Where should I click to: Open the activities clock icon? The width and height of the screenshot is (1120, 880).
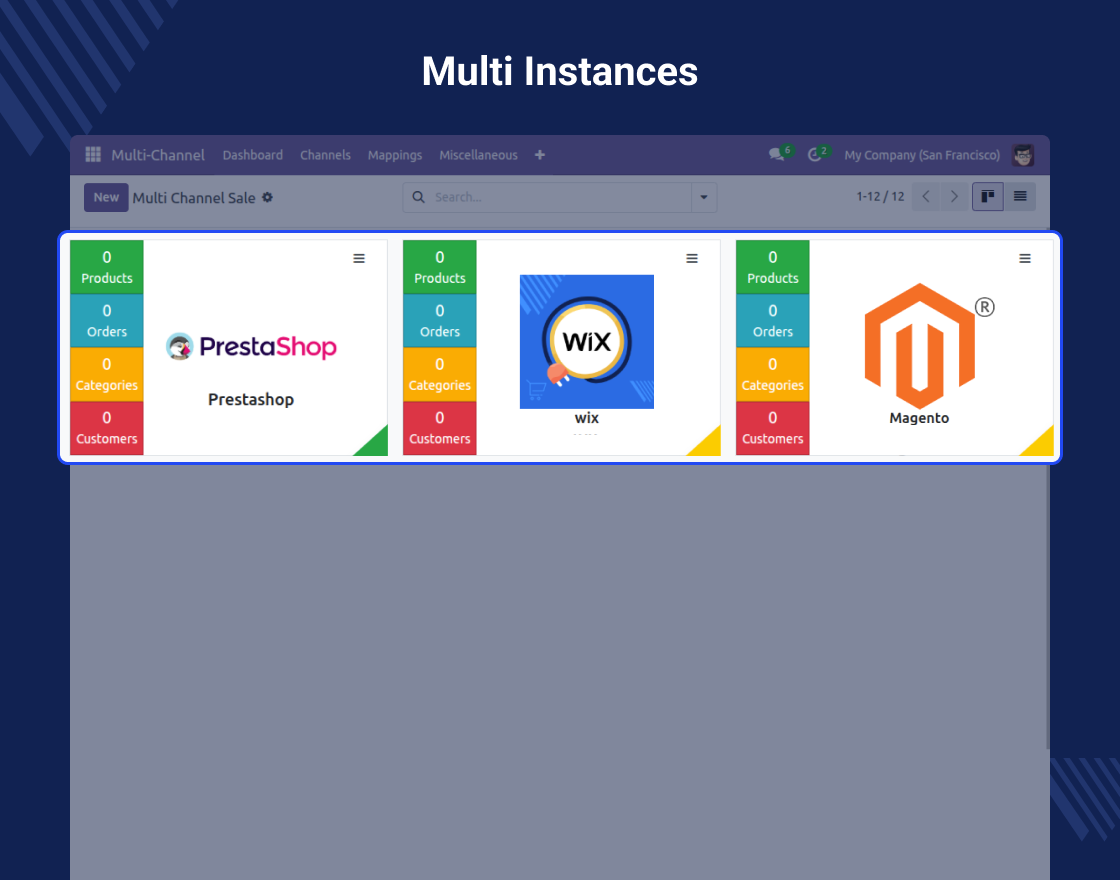coord(814,155)
